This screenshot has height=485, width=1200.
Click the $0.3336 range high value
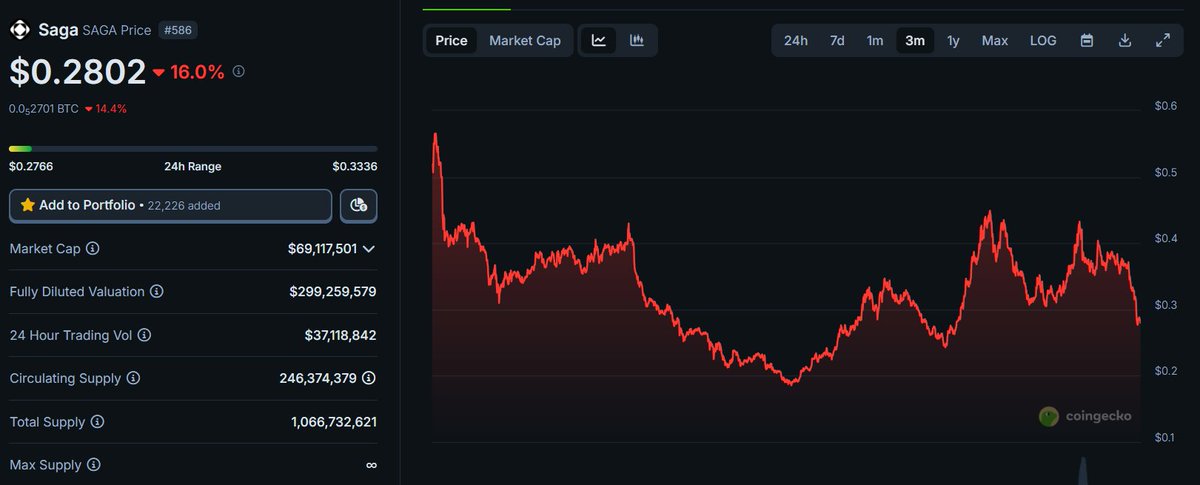pyautogui.click(x=355, y=166)
